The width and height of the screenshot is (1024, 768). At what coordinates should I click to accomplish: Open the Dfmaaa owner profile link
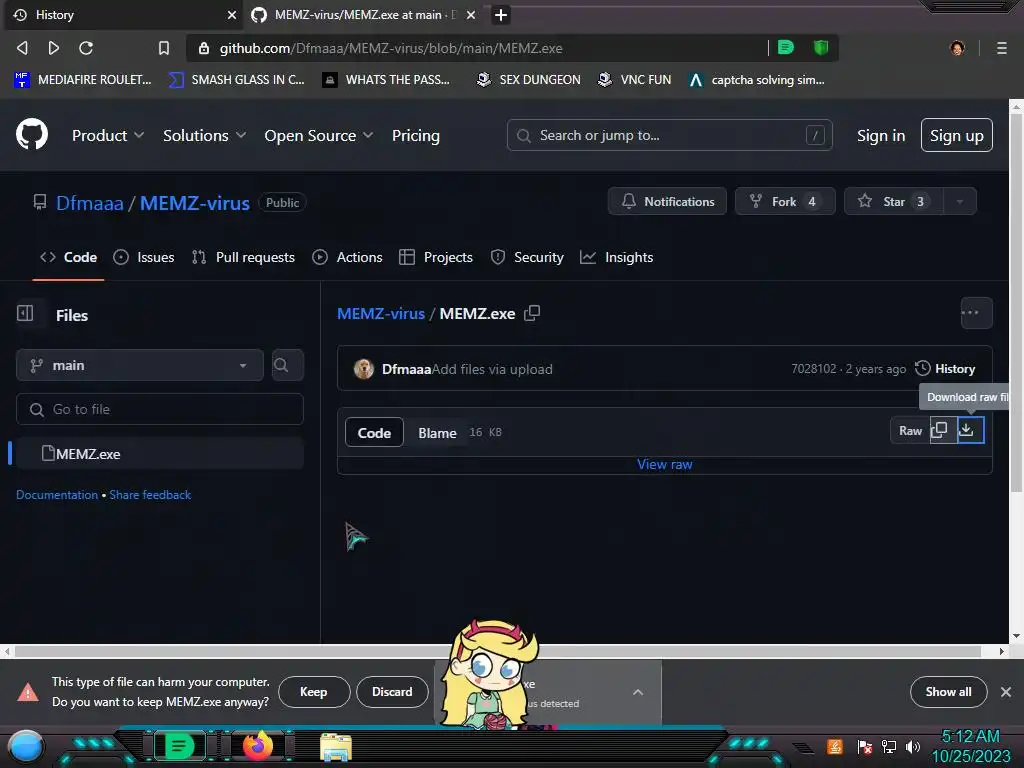point(89,203)
